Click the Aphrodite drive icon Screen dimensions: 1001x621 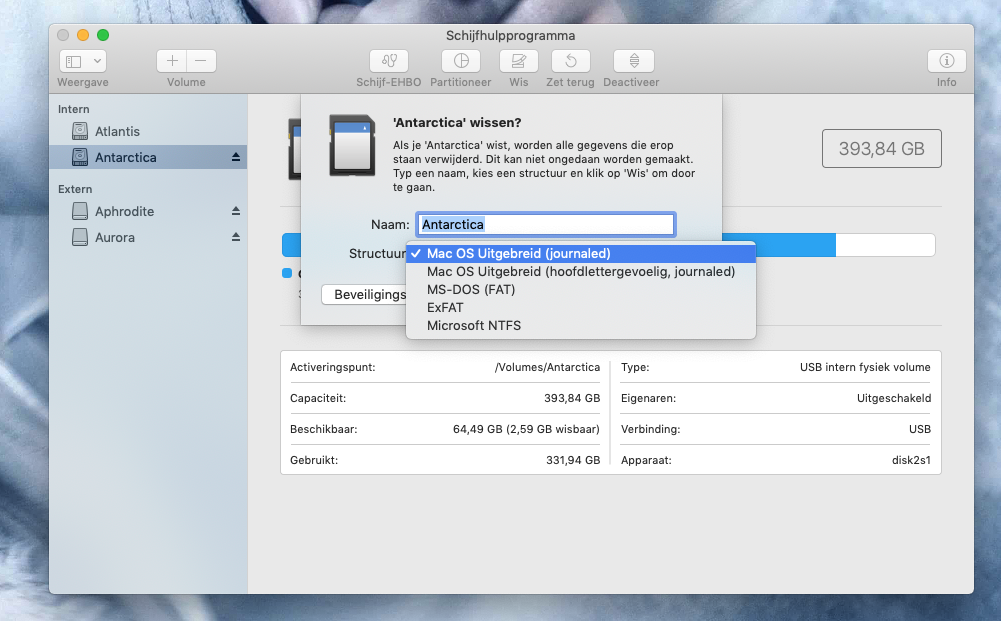80,211
